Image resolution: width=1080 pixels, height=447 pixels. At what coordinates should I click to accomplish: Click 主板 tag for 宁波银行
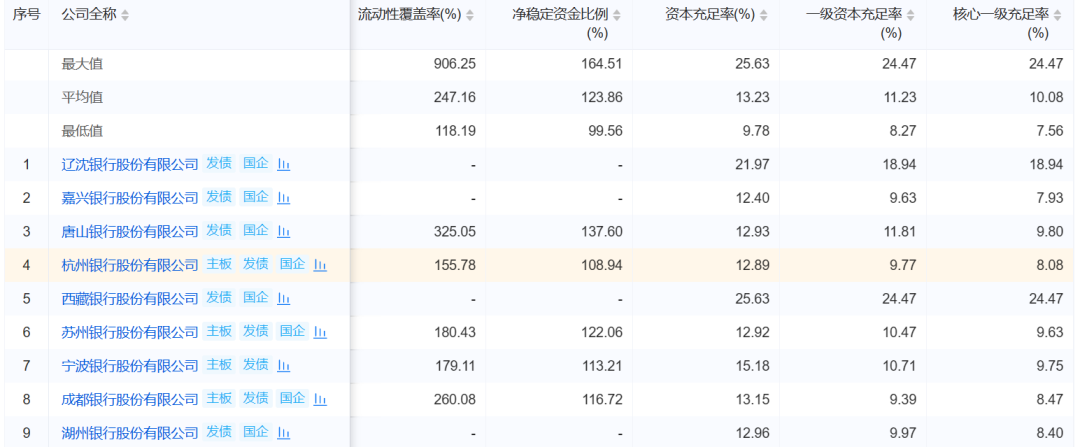(x=219, y=364)
